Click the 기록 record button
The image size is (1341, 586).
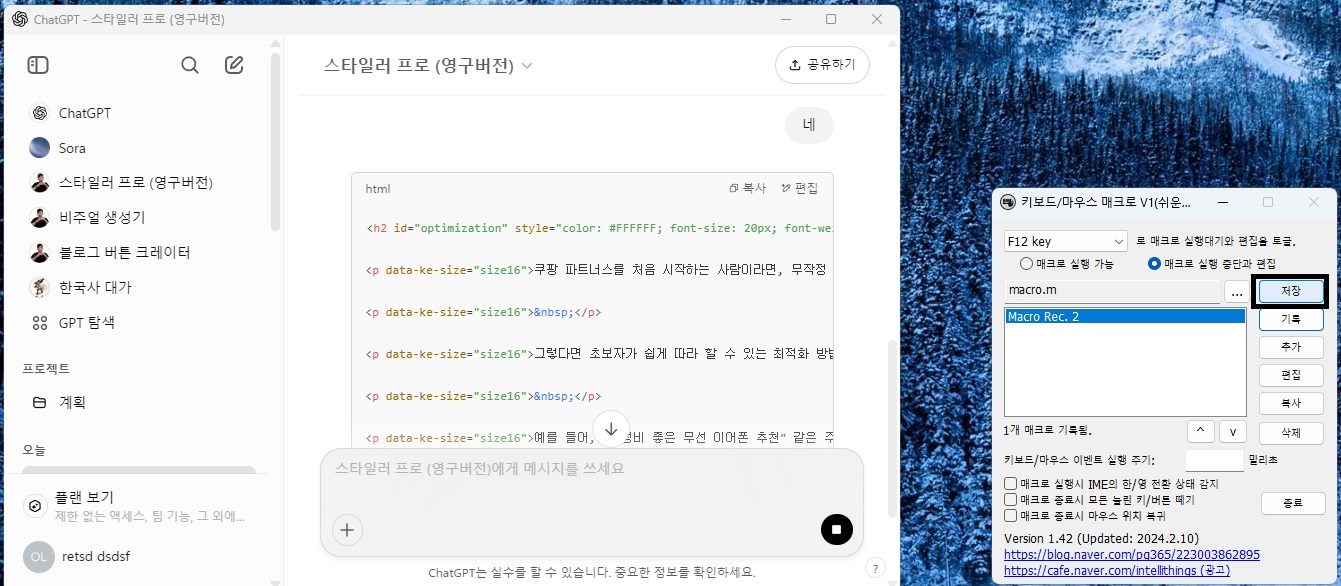1290,319
